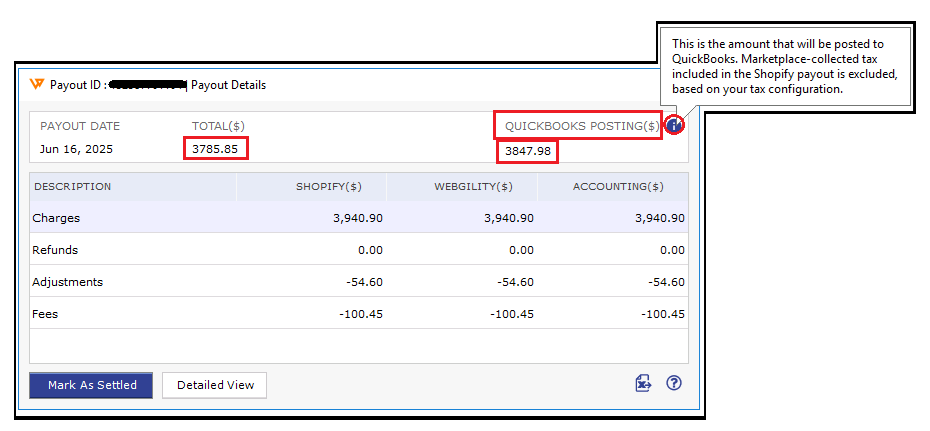Export payout details to Excel

tap(643, 384)
